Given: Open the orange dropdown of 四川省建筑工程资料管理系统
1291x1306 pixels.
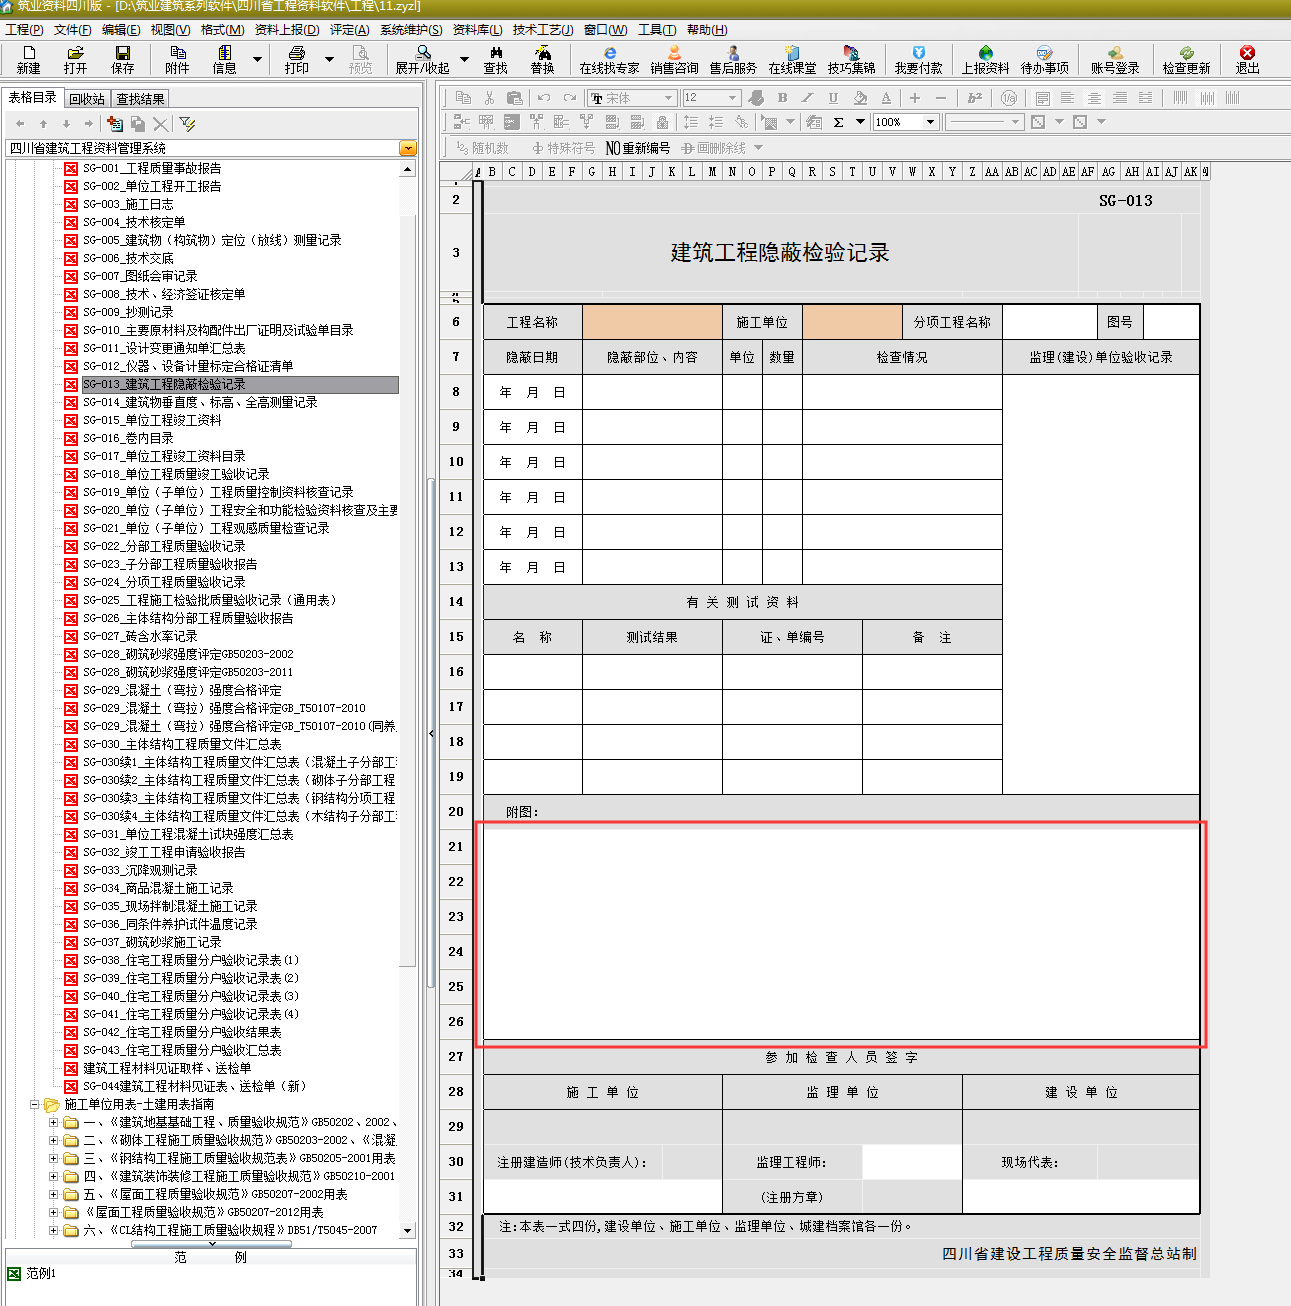Looking at the screenshot, I should [407, 148].
